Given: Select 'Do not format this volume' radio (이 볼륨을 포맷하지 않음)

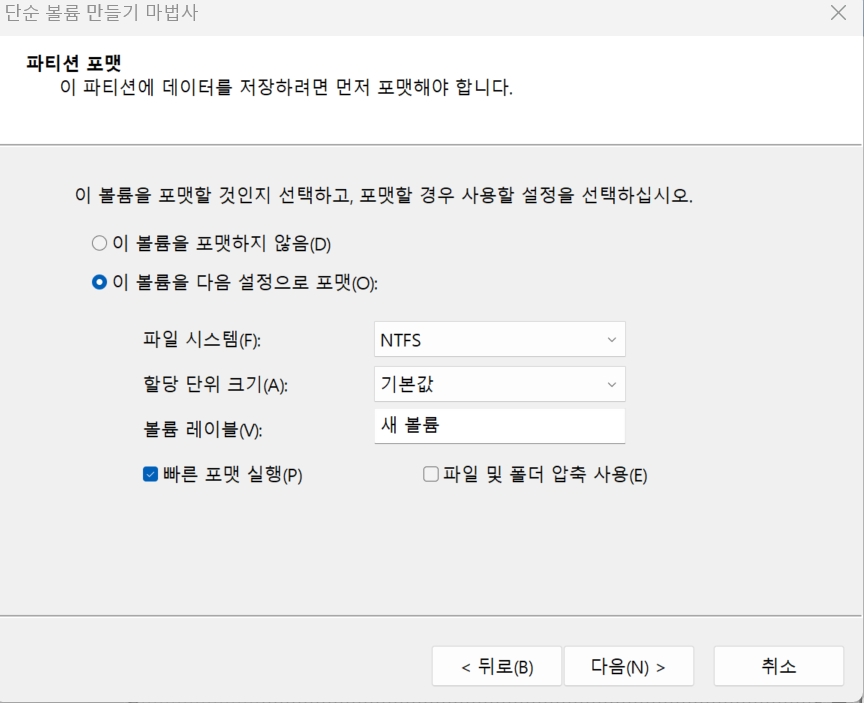Looking at the screenshot, I should tap(99, 243).
